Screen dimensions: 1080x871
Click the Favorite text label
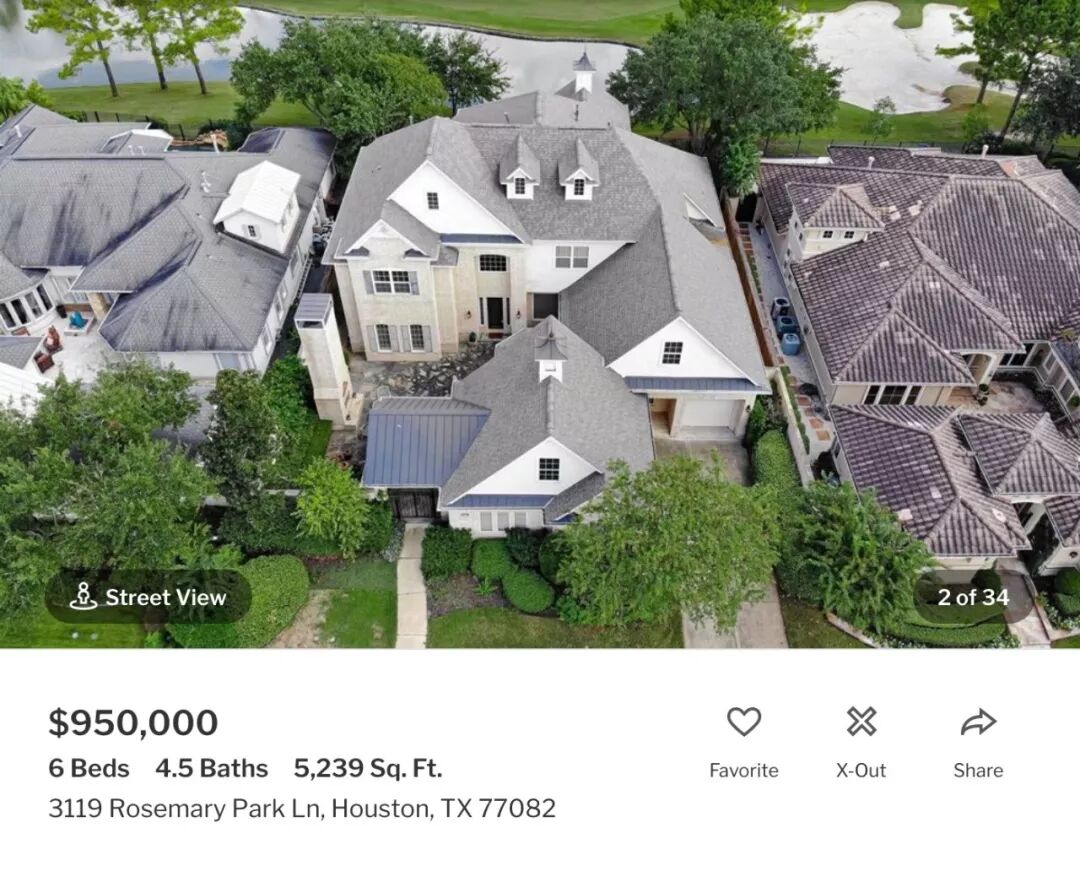pyautogui.click(x=744, y=770)
